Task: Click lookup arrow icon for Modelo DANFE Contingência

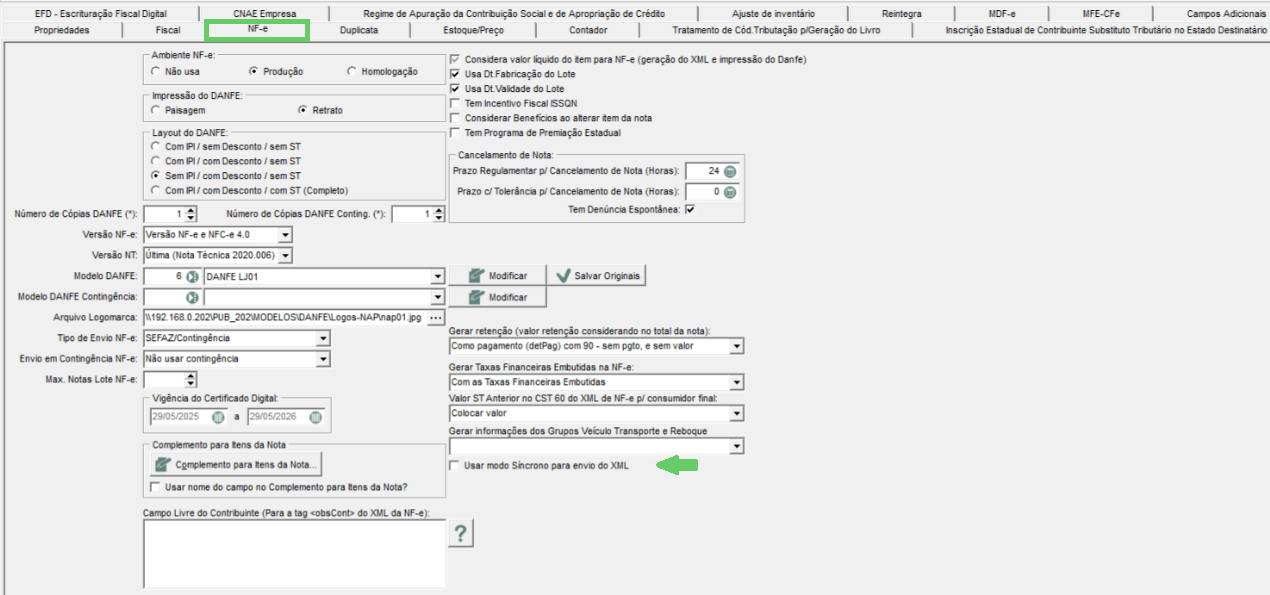Action: coord(192,297)
